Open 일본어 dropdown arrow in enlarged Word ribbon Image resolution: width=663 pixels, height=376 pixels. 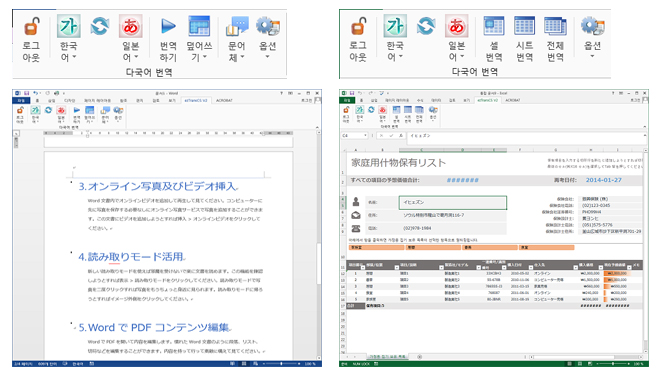(x=137, y=57)
